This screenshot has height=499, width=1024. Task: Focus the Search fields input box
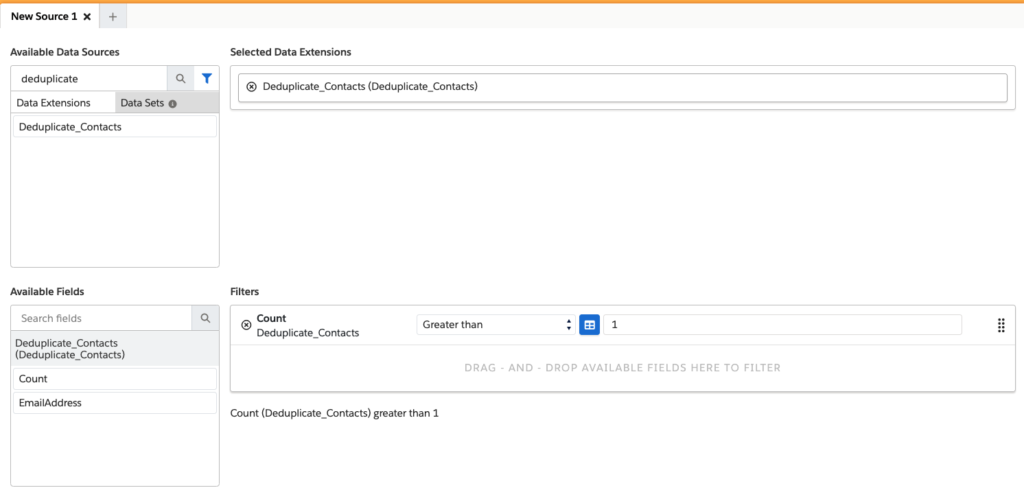pos(101,318)
